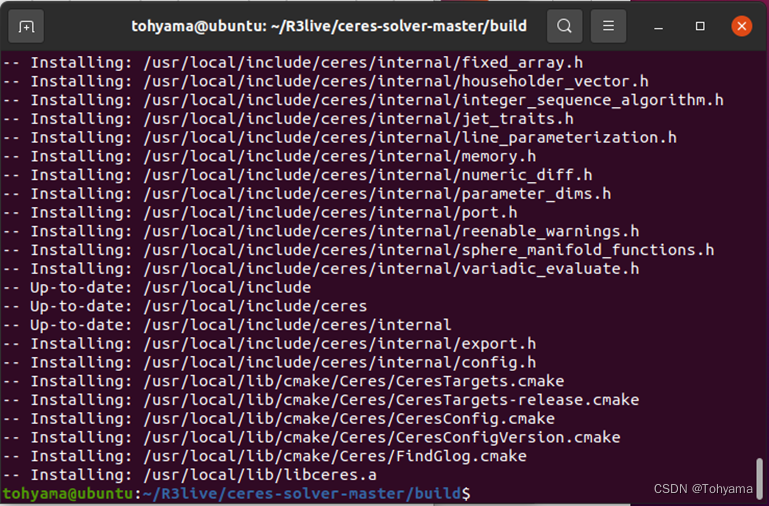Click the jet_traits.h install line

pyautogui.click(x=288, y=119)
